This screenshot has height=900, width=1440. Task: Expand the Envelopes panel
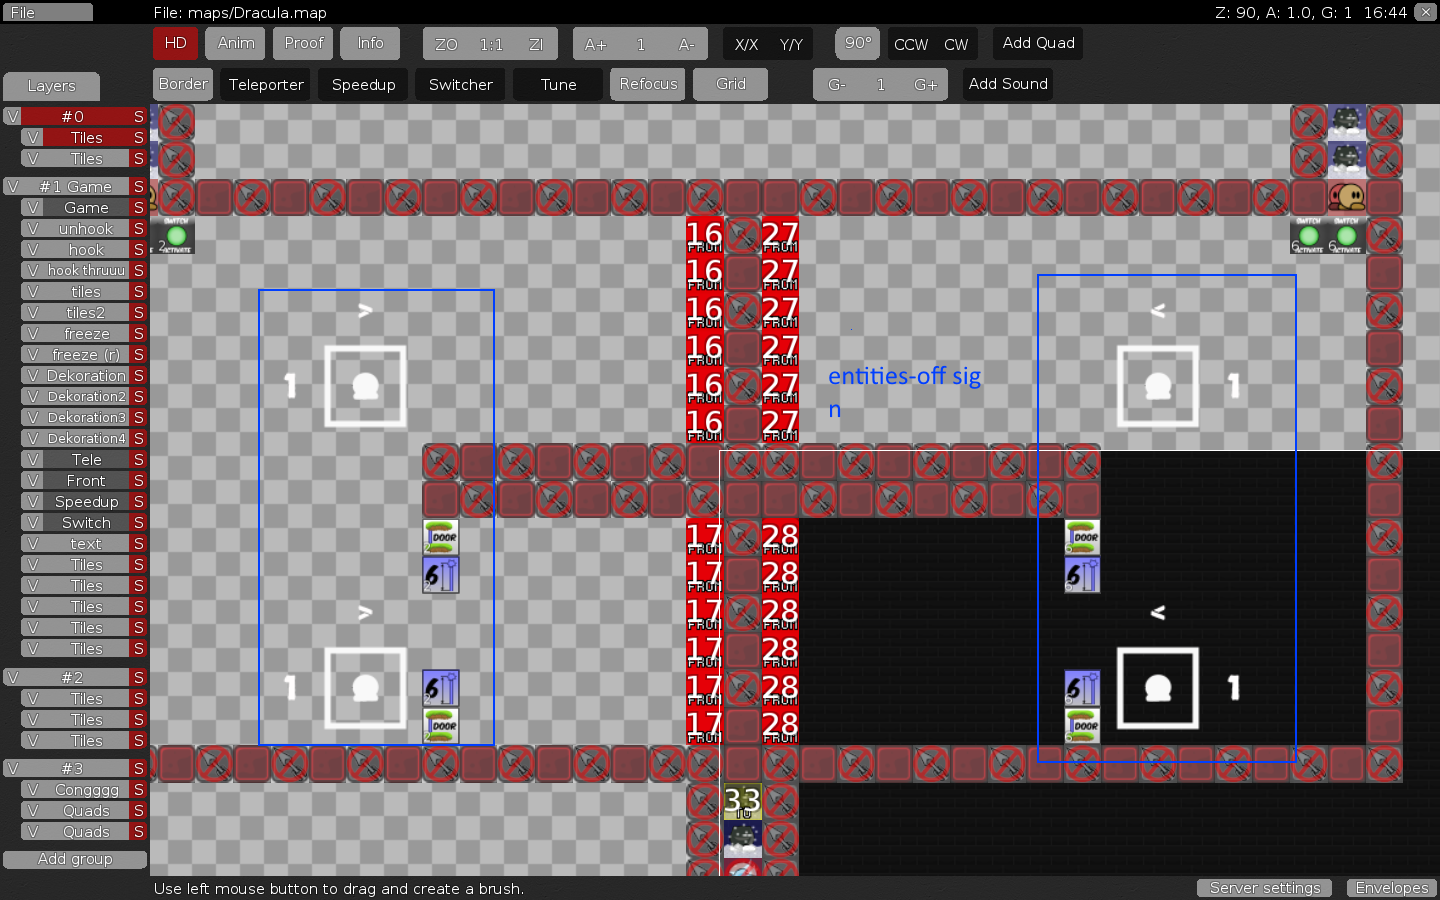pos(1391,888)
